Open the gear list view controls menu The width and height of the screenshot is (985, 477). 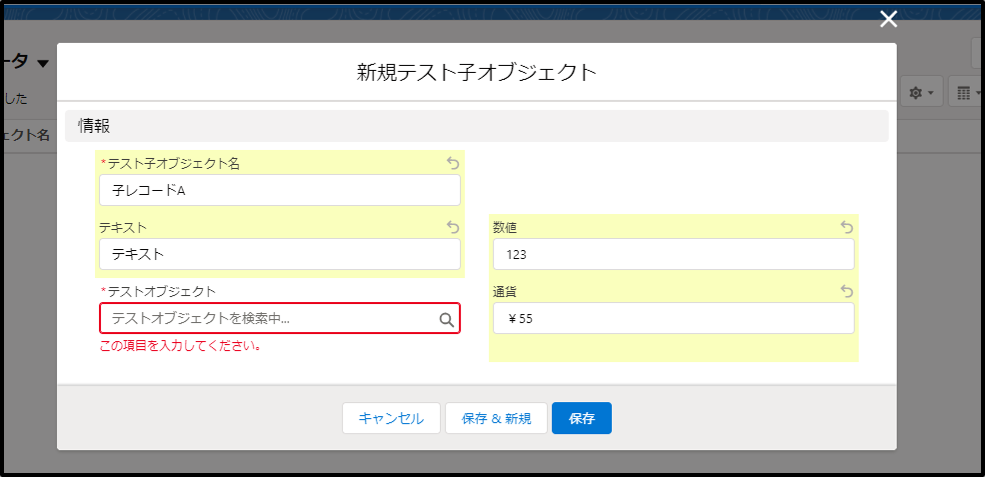click(x=920, y=93)
